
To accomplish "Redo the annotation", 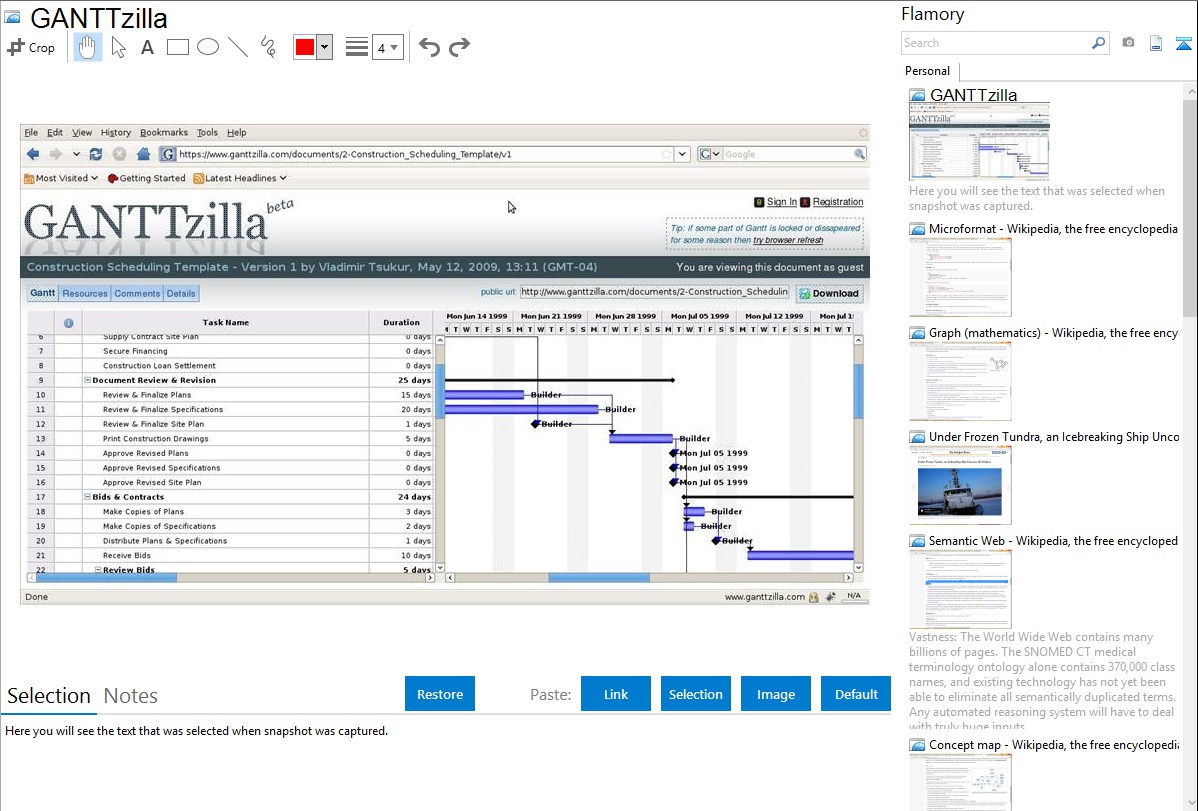I will pos(459,47).
